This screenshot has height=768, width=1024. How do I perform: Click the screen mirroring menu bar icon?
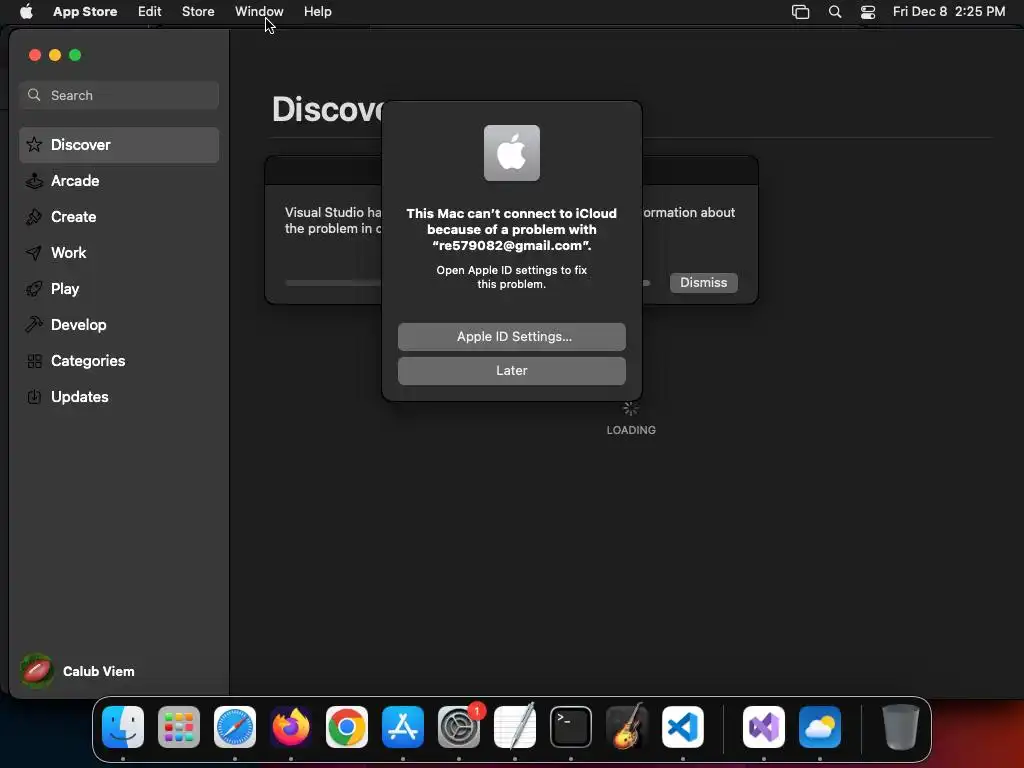[800, 12]
